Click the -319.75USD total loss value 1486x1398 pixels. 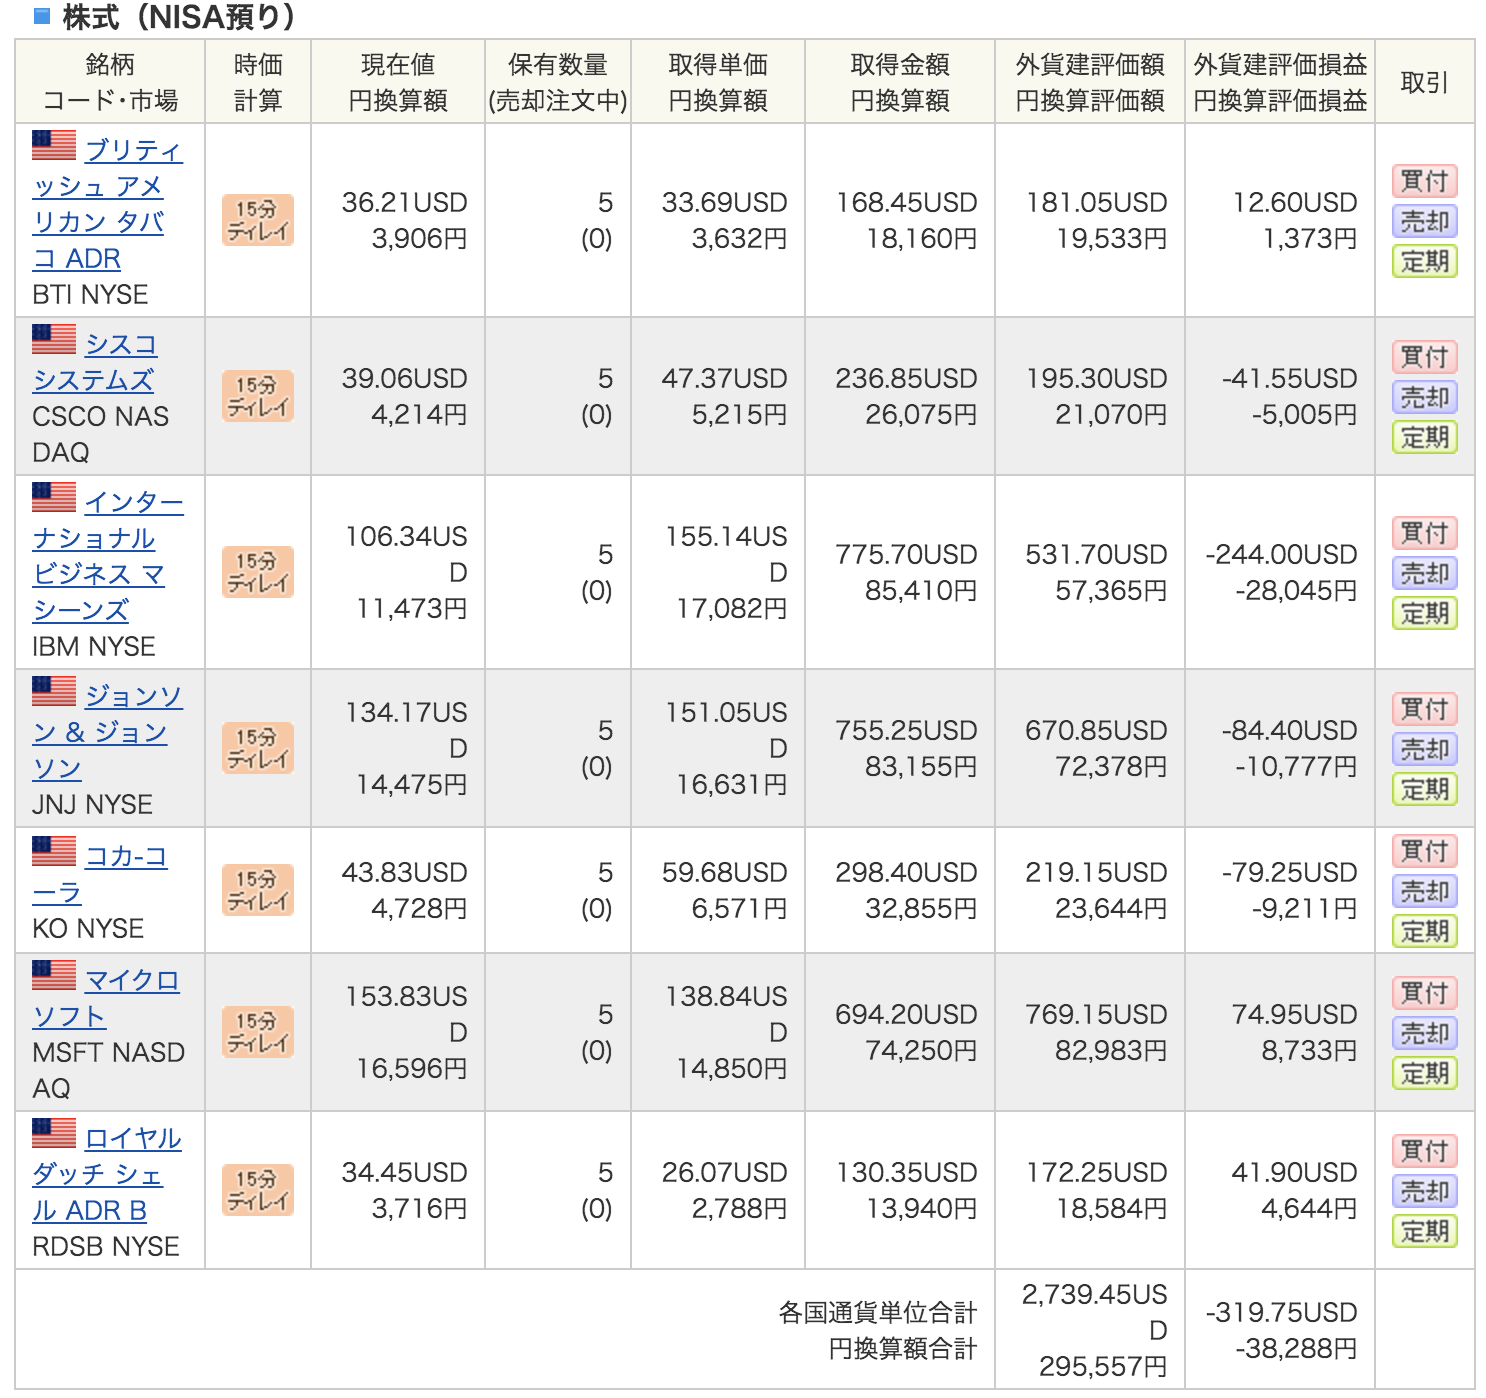1281,1312
